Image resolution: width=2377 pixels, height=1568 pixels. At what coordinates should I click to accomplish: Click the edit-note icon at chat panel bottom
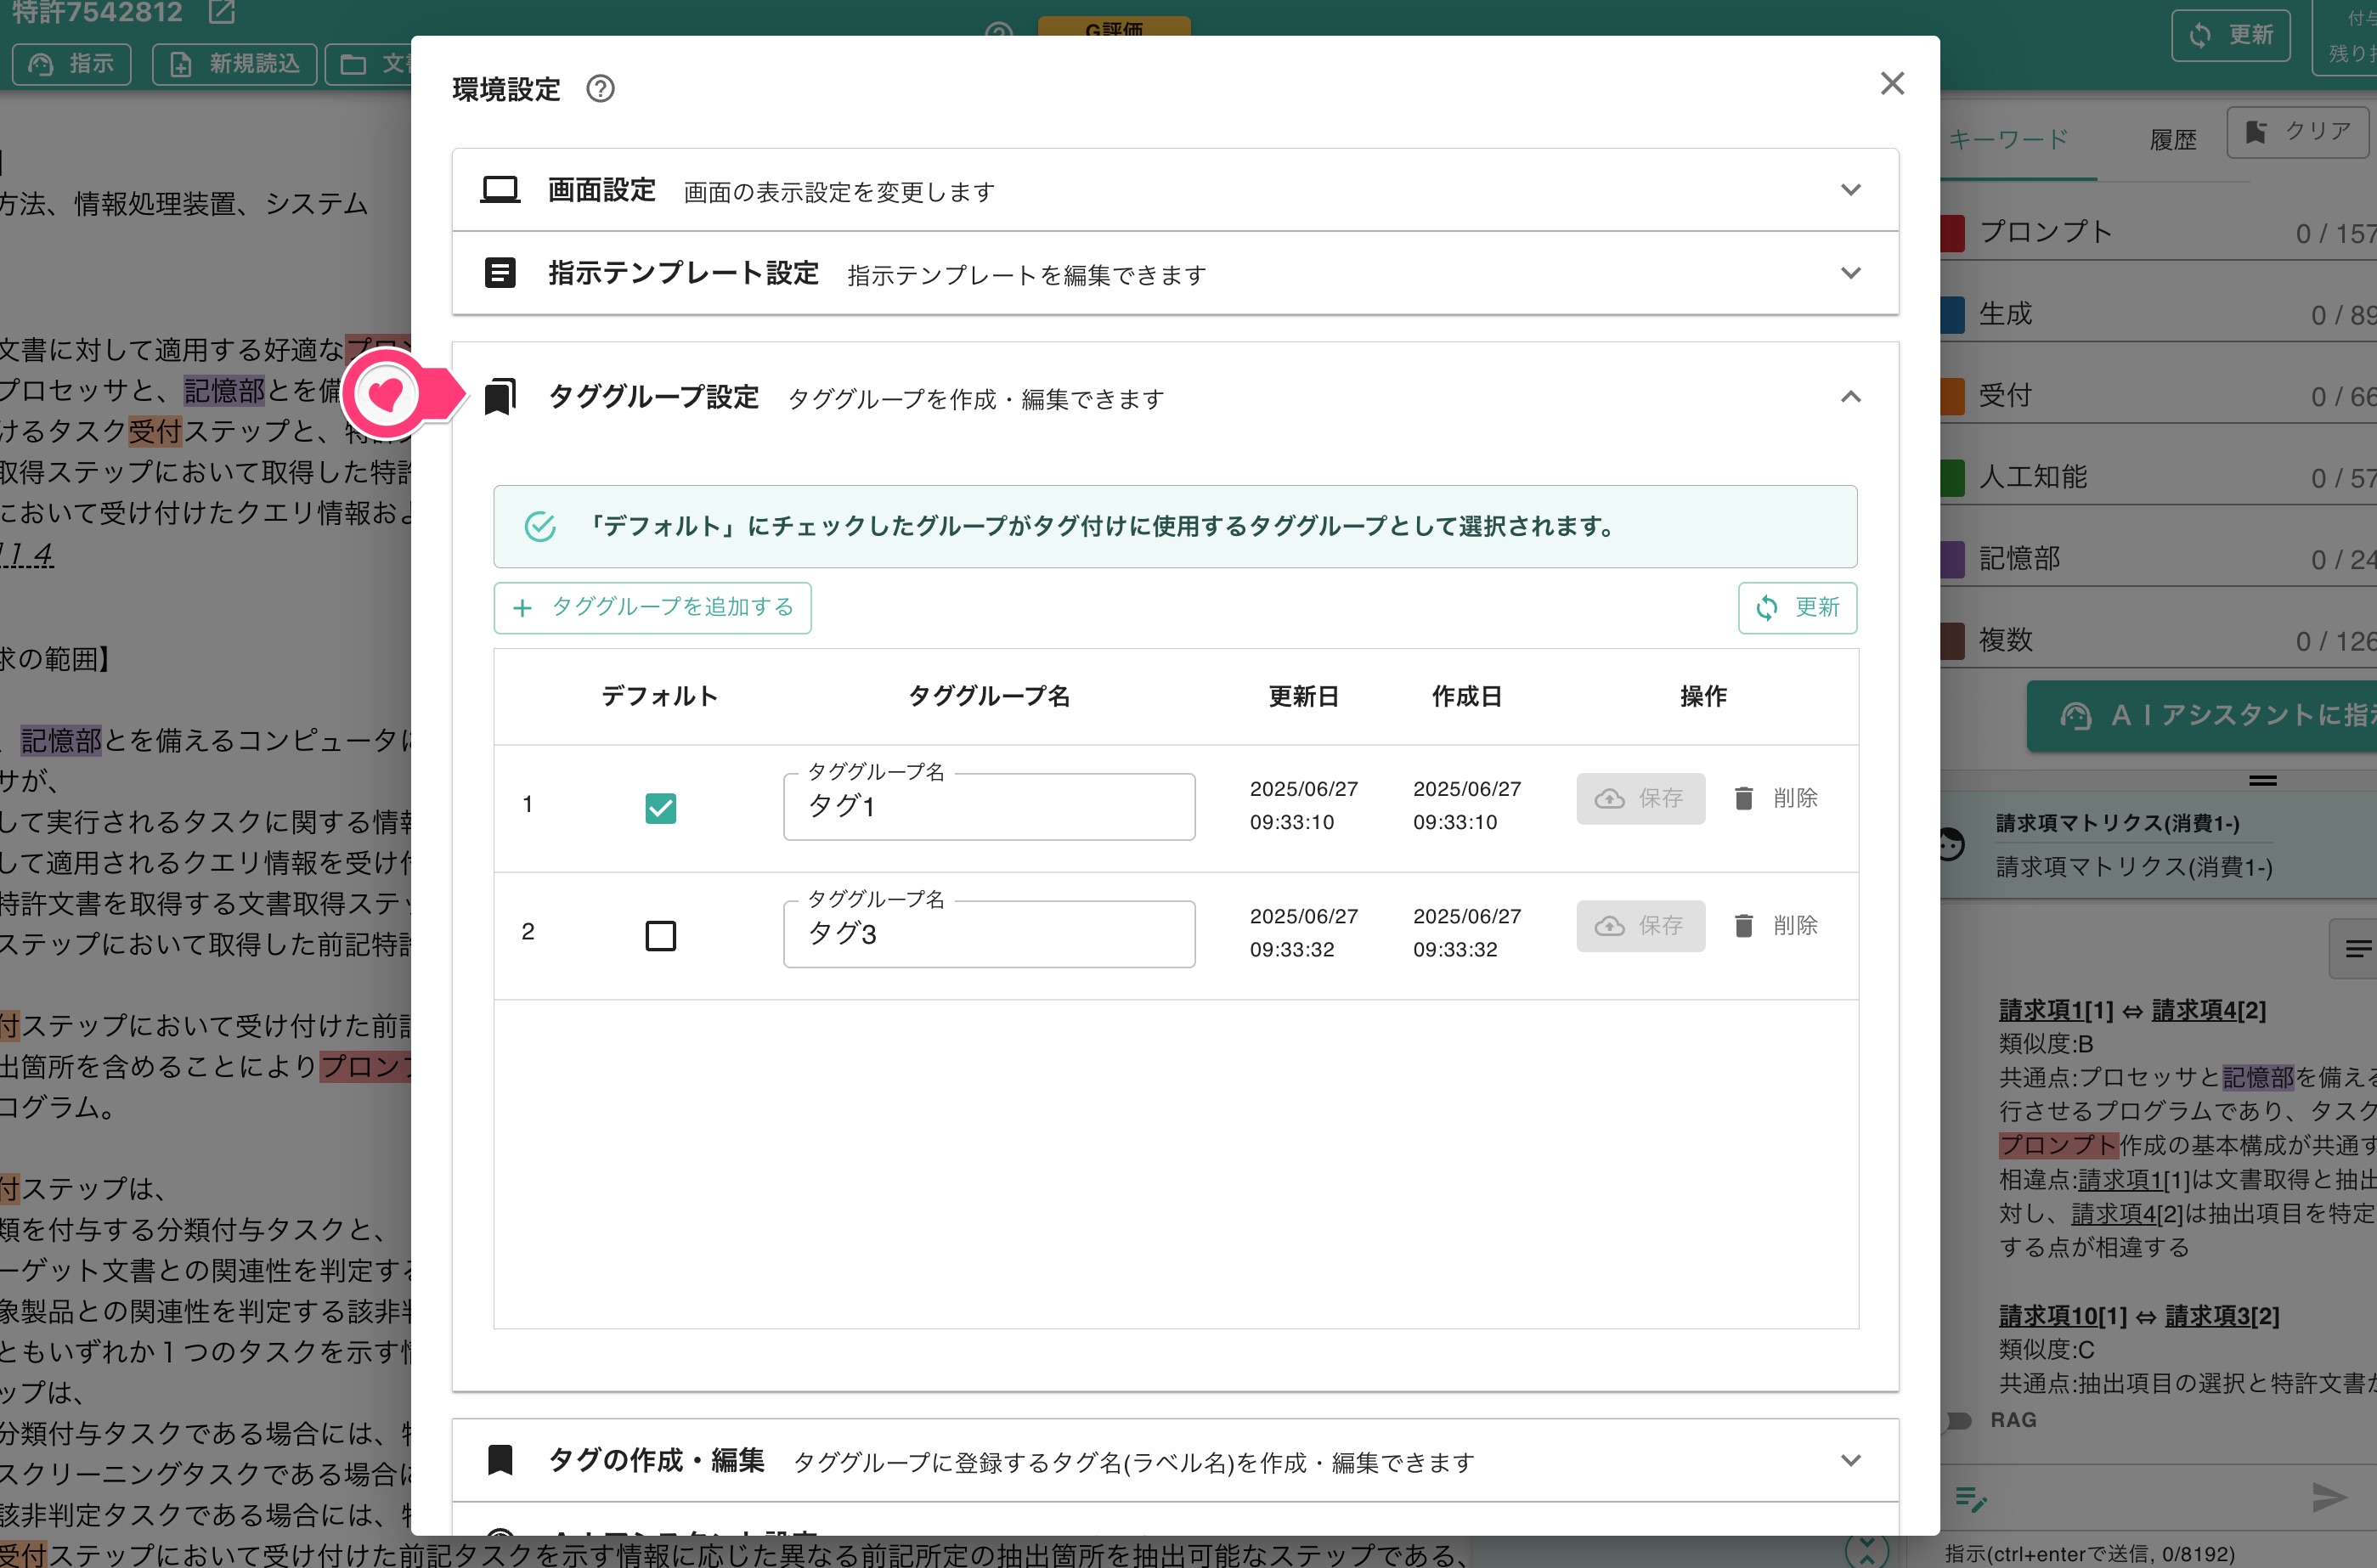(1970, 1498)
